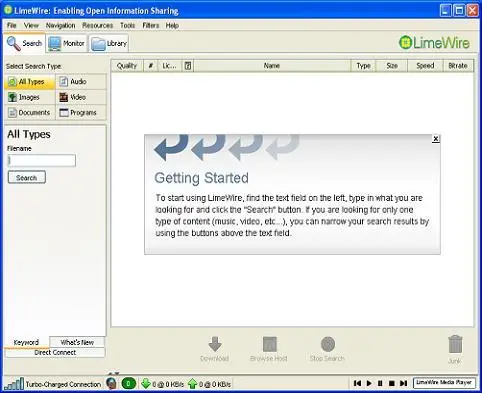
Task: Click the LimeWire logo
Action: pyautogui.click(x=434, y=43)
